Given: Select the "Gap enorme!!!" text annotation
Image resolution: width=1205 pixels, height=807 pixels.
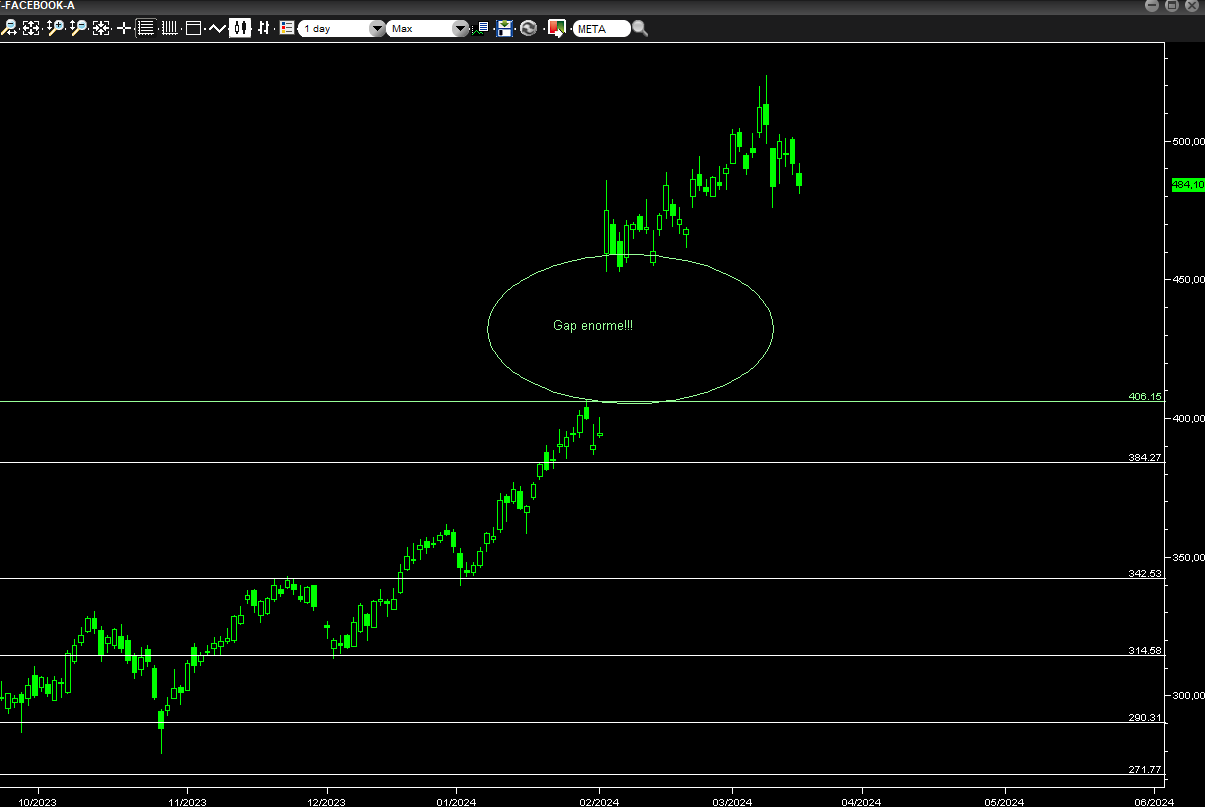Looking at the screenshot, I should point(592,326).
